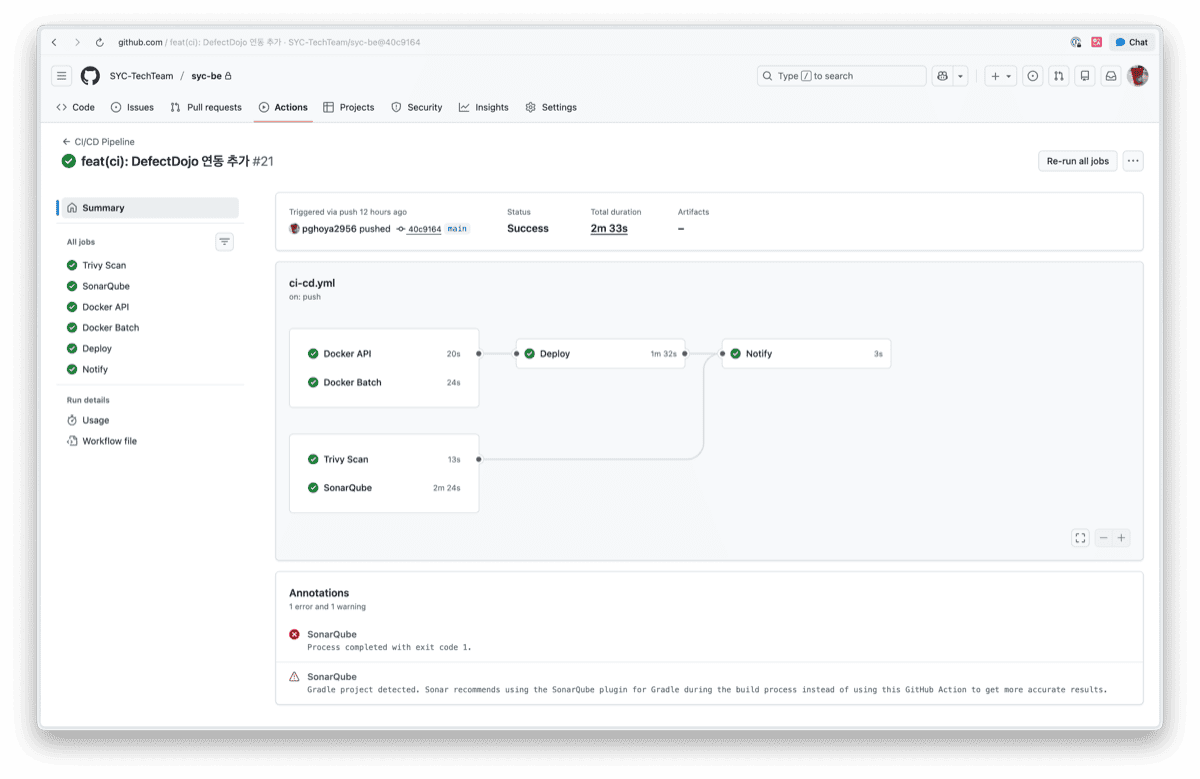
Task: Open the pull requests icon in header
Action: click(1058, 76)
